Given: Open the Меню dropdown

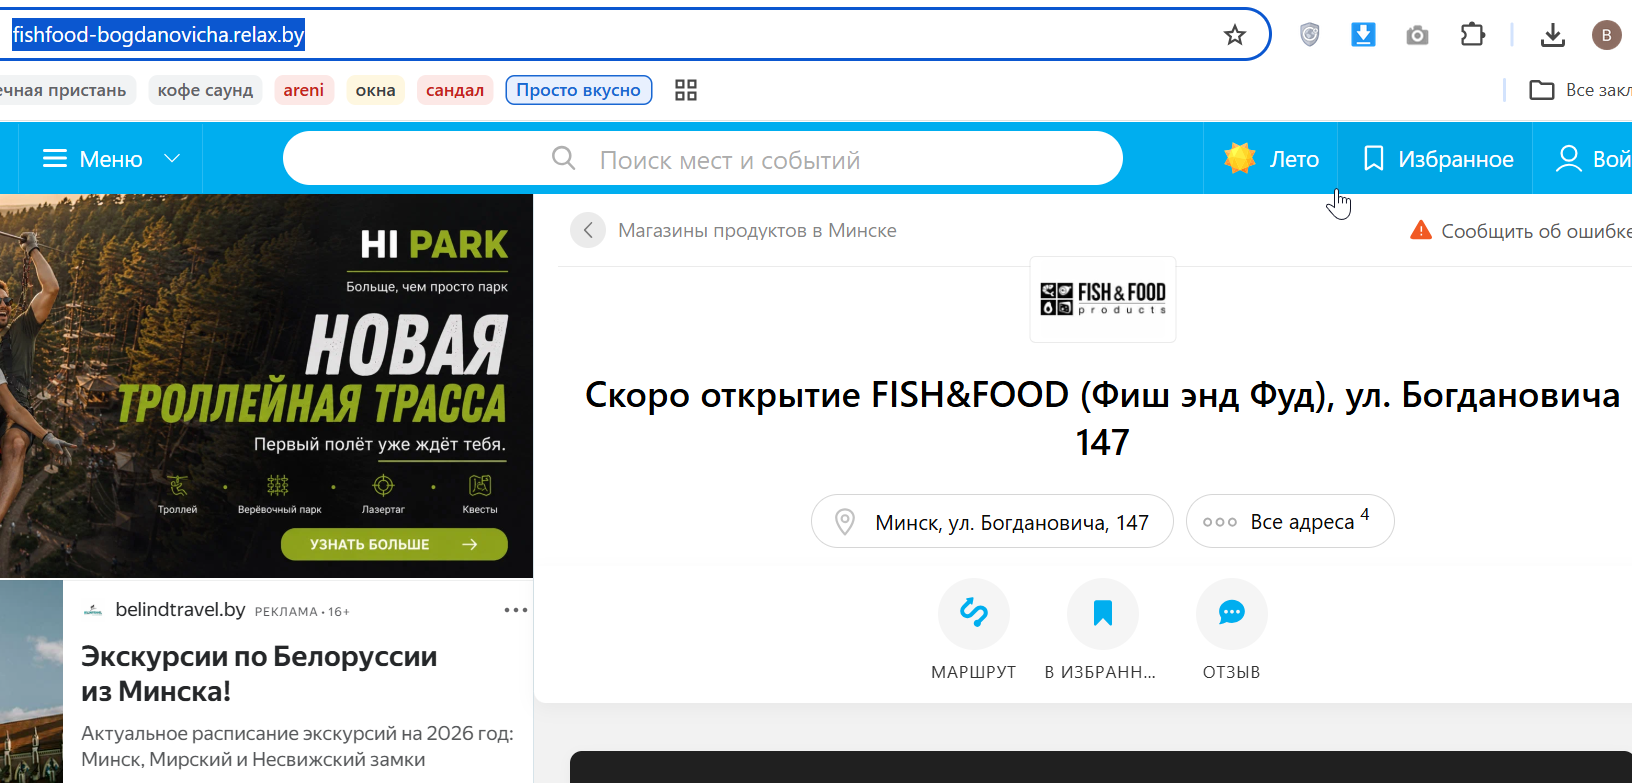Looking at the screenshot, I should (x=111, y=159).
